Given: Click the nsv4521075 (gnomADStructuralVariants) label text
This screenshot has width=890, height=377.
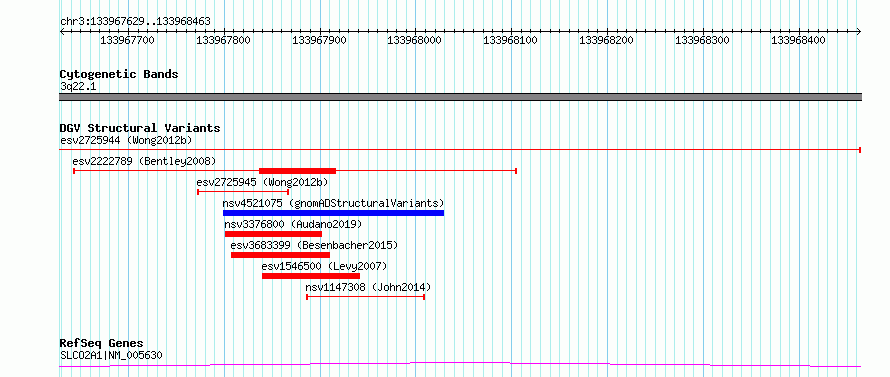Looking at the screenshot, I should coord(333,203).
